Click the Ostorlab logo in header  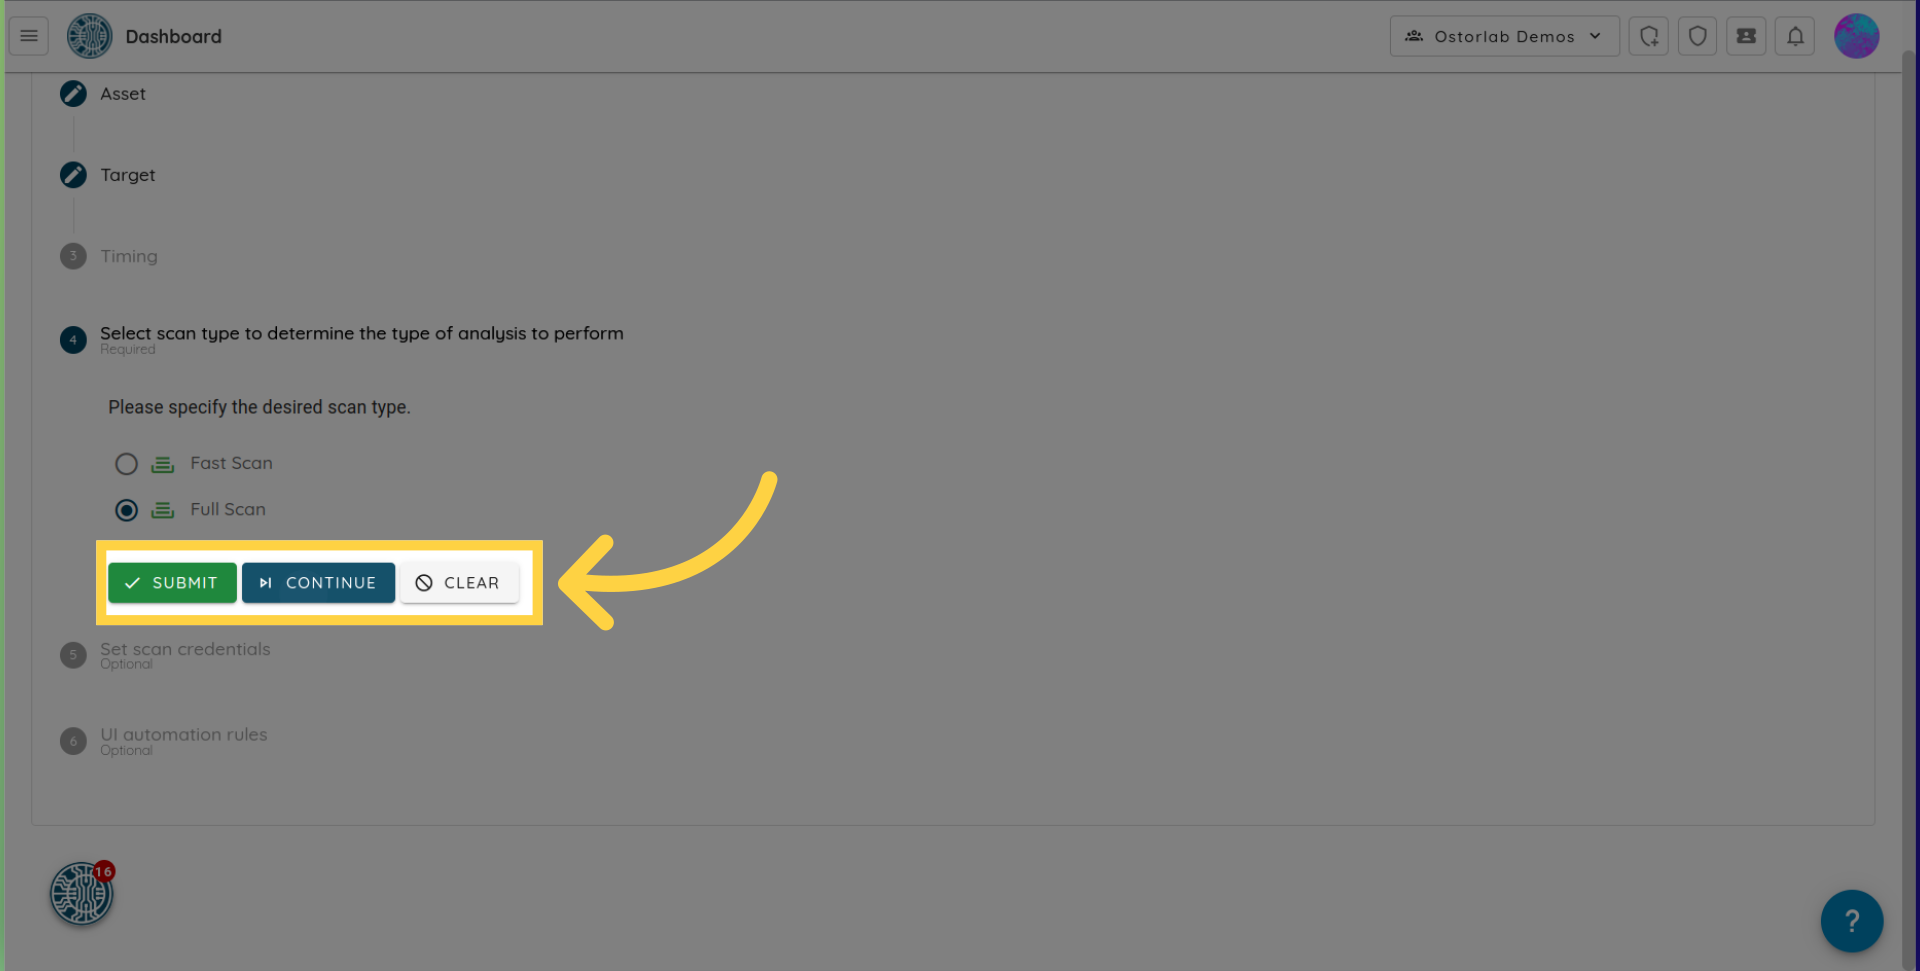[x=89, y=36]
